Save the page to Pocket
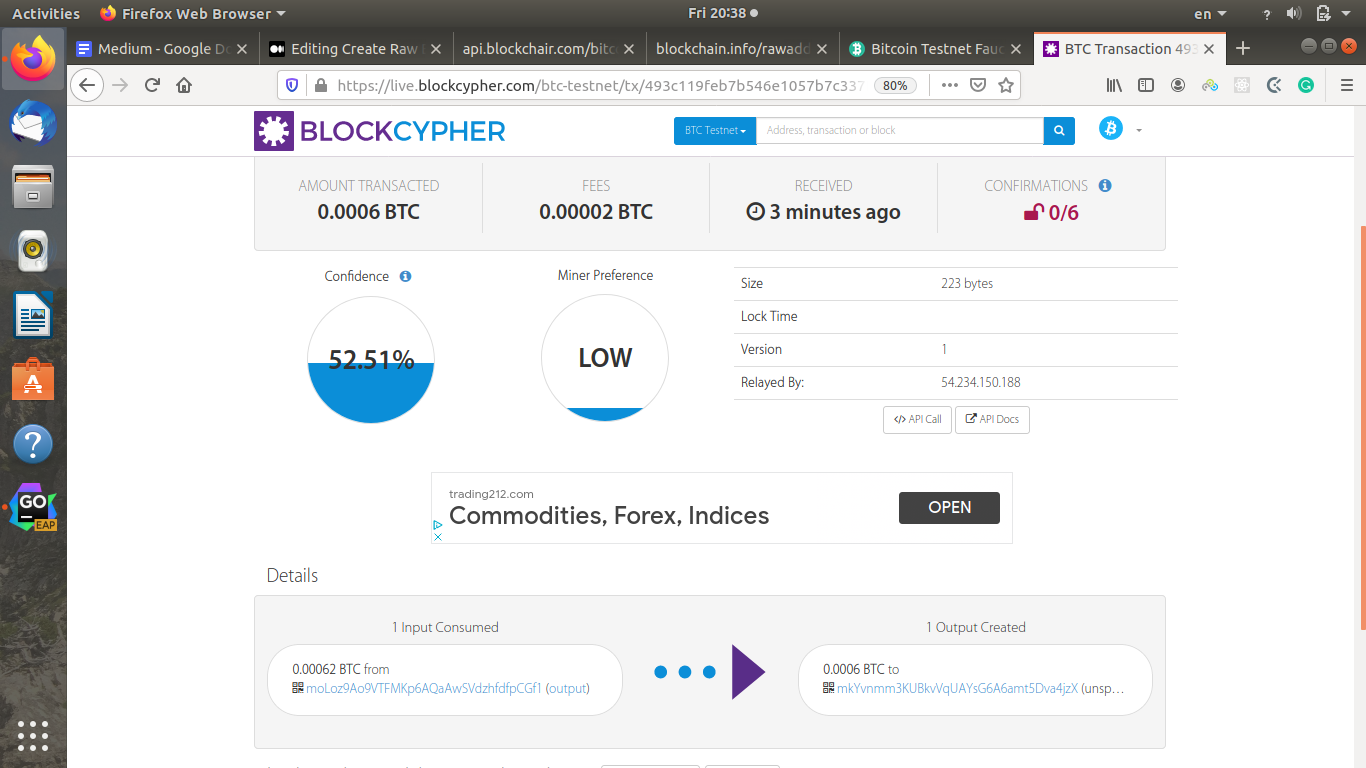The width and height of the screenshot is (1366, 768). (979, 85)
